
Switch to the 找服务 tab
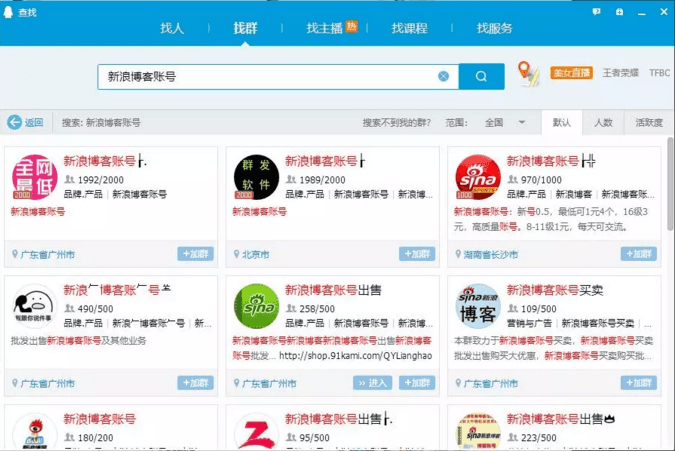[495, 28]
